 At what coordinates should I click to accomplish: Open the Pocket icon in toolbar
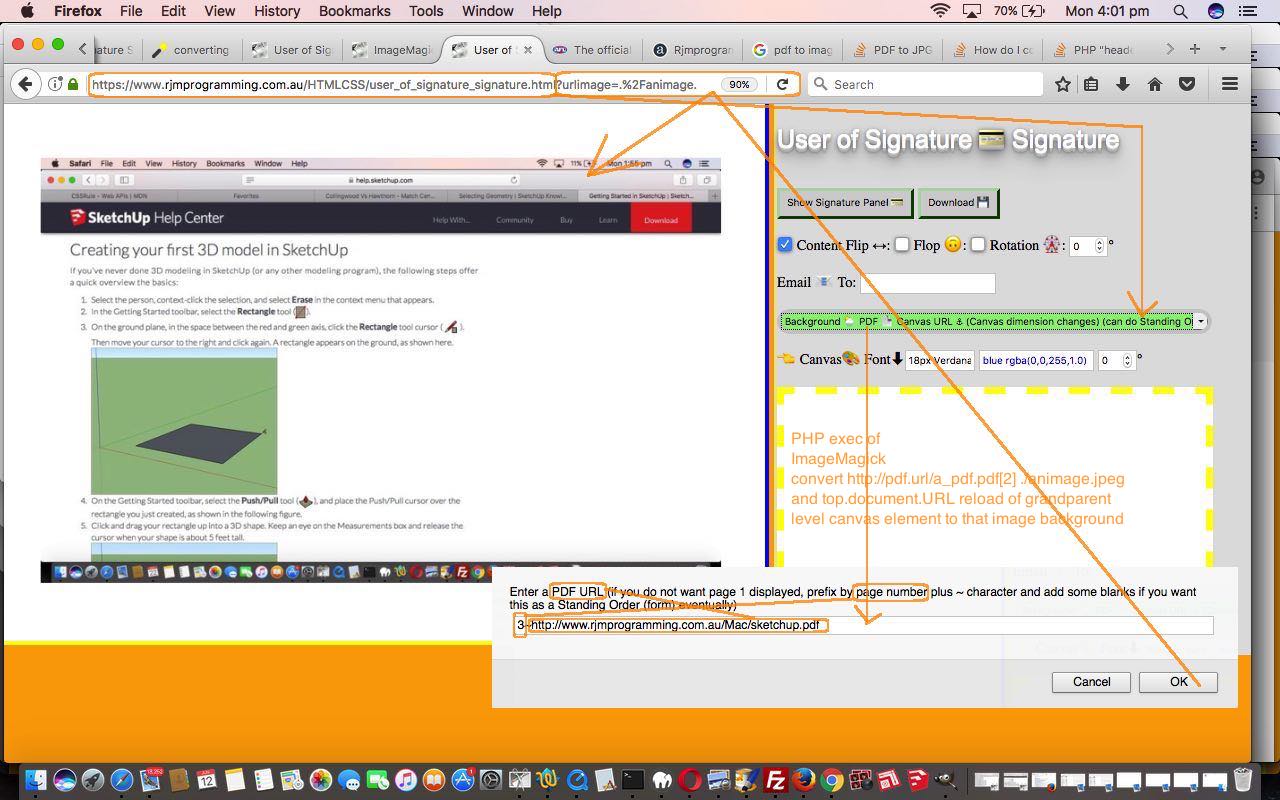pyautogui.click(x=1187, y=85)
